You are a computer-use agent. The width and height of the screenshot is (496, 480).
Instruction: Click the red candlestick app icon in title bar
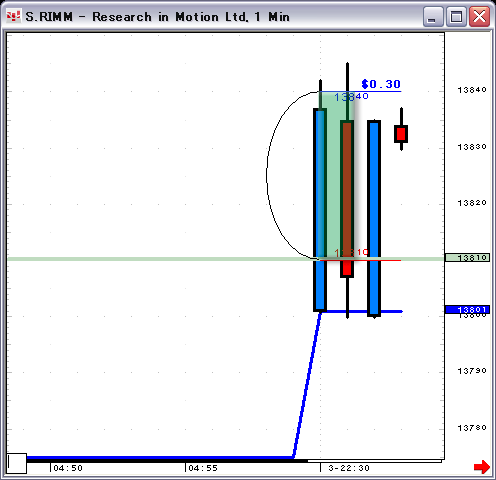(13, 16)
